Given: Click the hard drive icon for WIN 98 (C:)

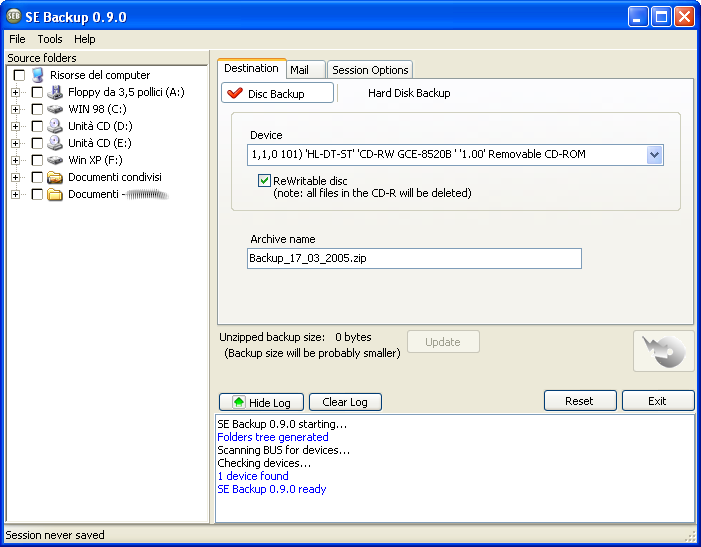Looking at the screenshot, I should point(55,109).
